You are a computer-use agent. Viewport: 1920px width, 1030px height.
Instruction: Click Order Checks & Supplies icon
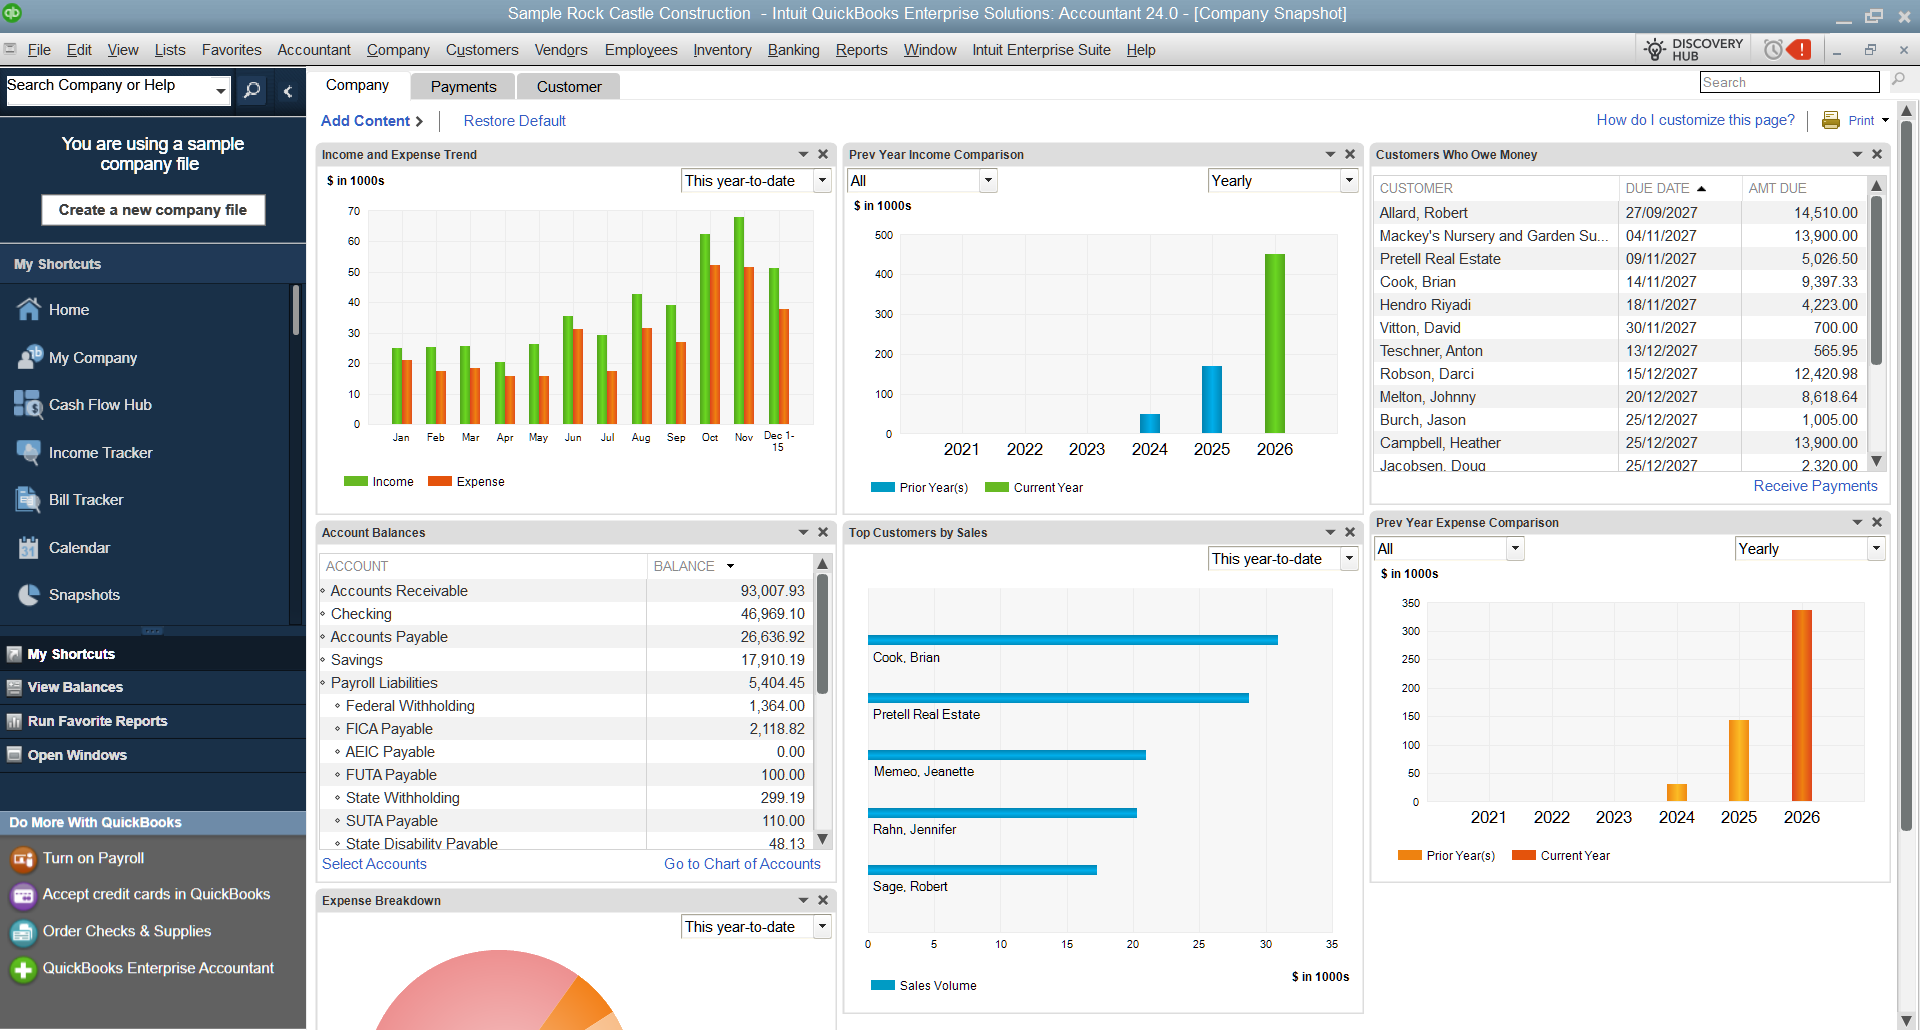[x=22, y=932]
